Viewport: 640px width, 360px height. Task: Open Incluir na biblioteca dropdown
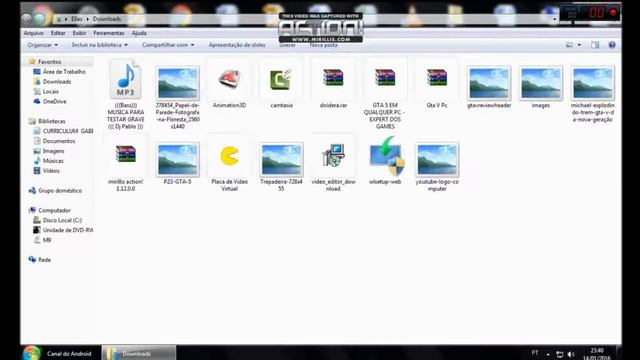100,45
